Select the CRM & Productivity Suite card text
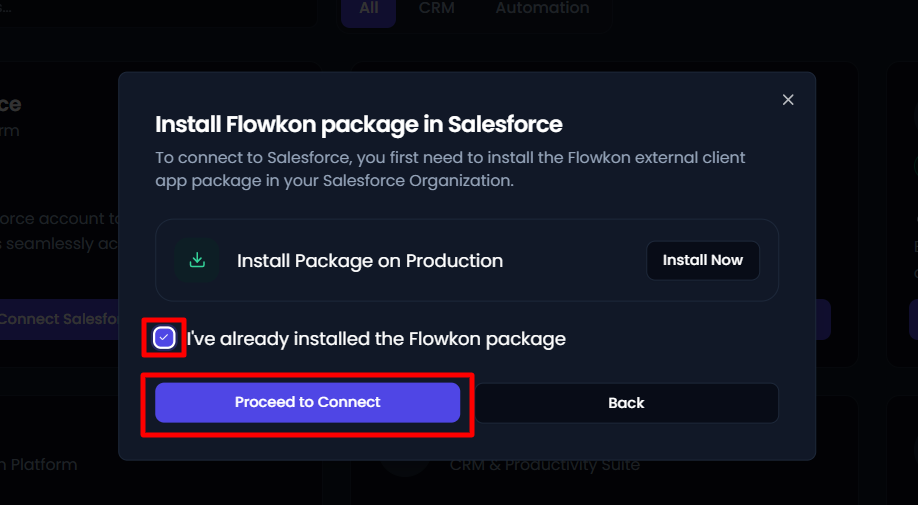The image size is (918, 505). coord(544,466)
